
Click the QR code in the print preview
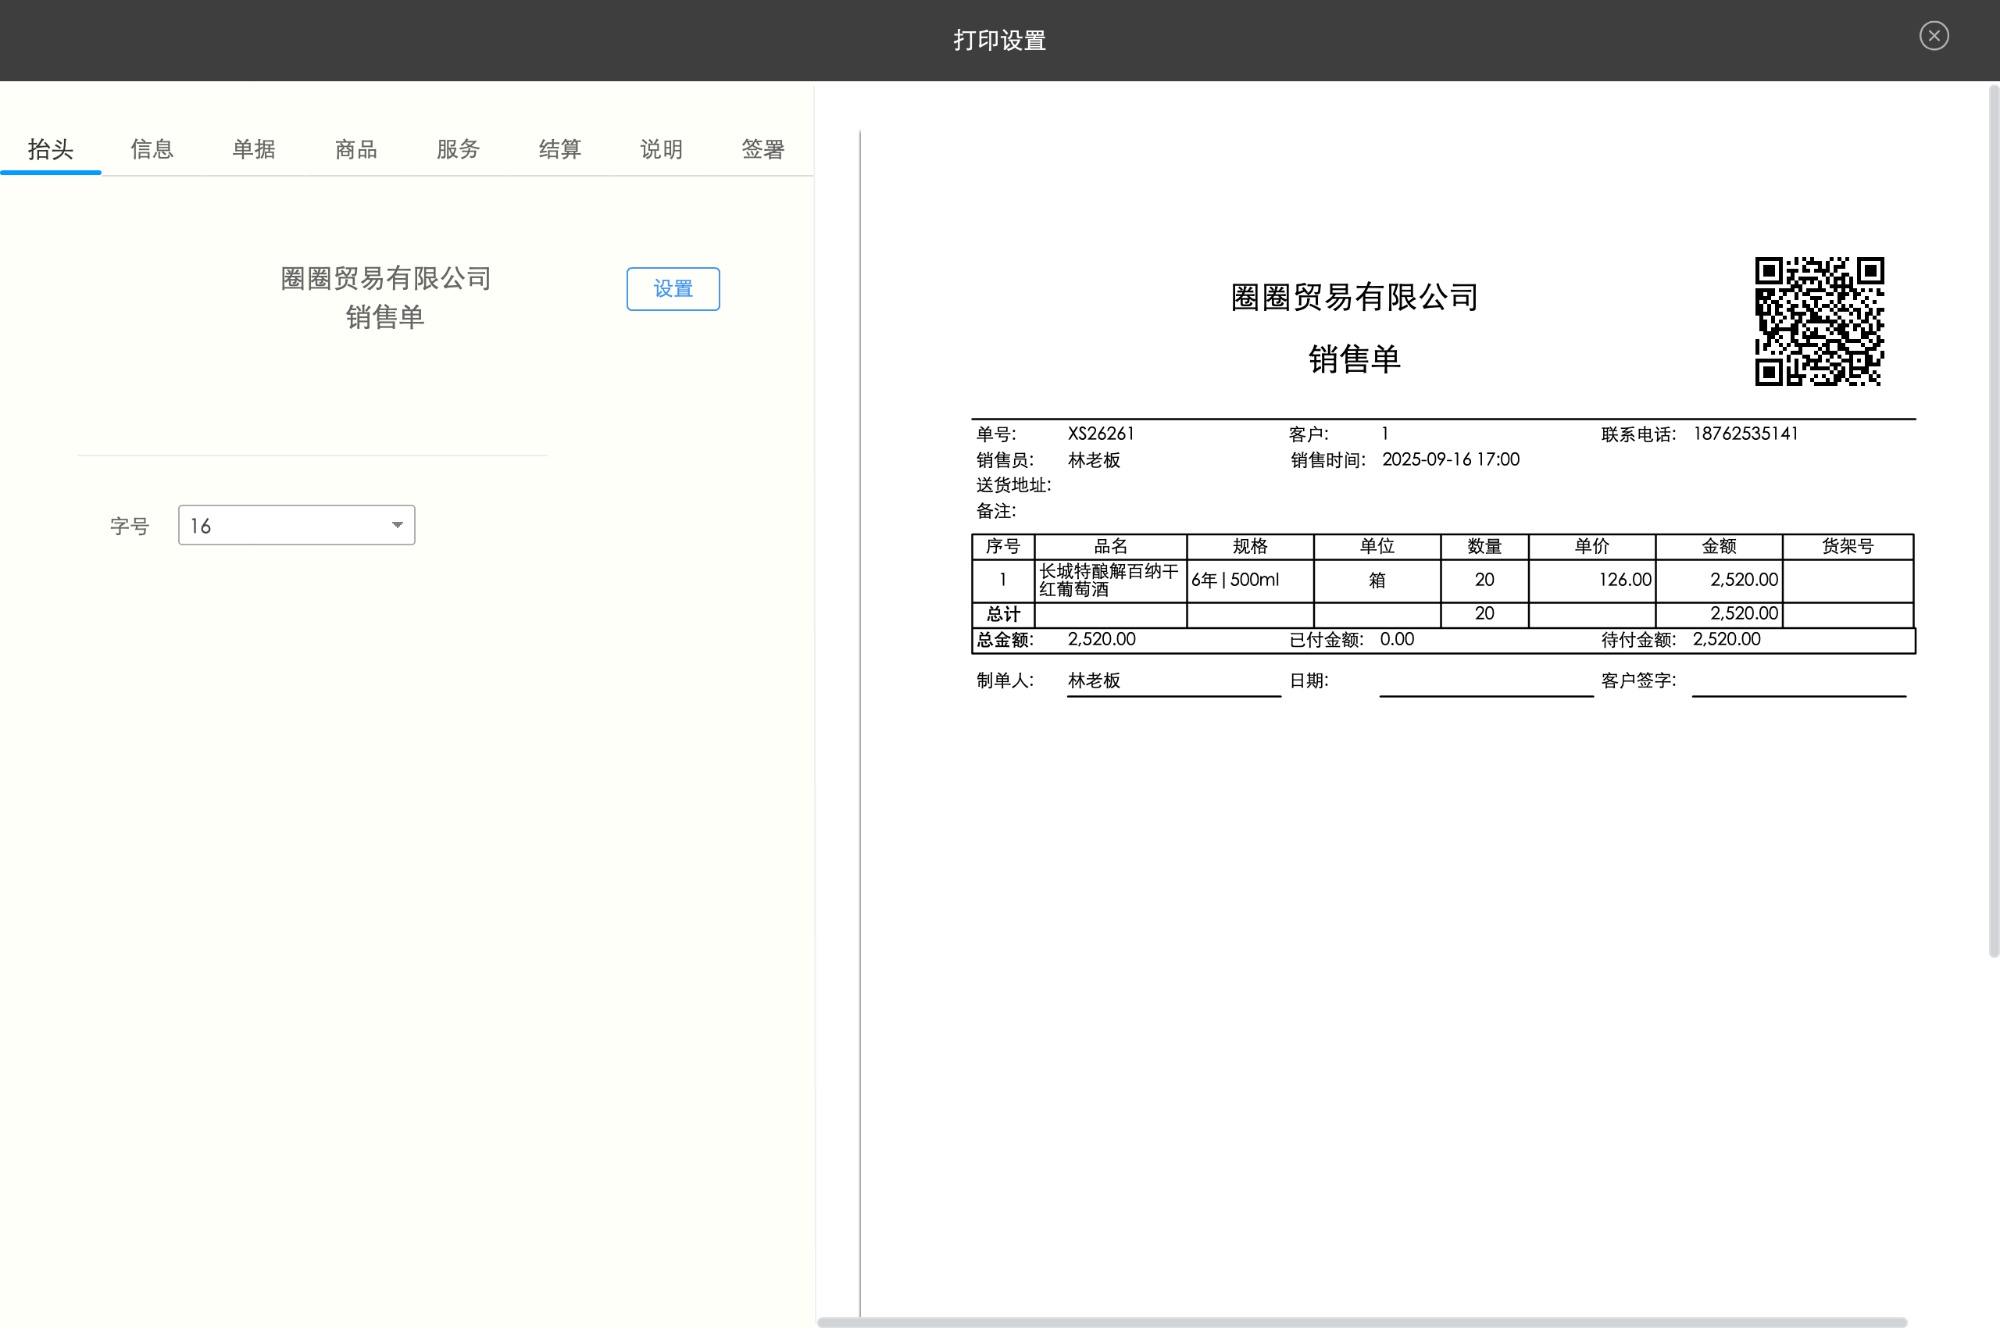tap(1819, 321)
